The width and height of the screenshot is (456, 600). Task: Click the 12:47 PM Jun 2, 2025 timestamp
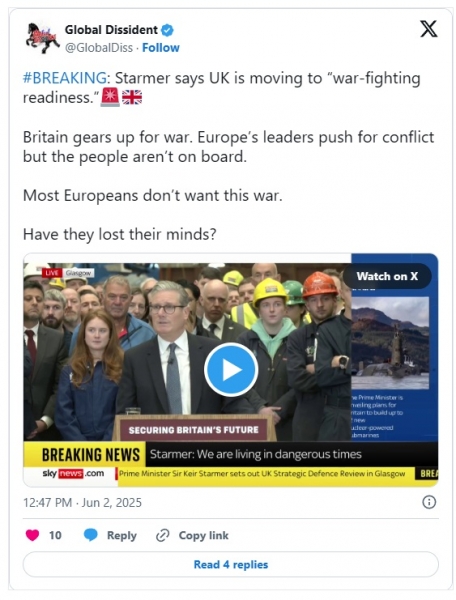click(82, 502)
